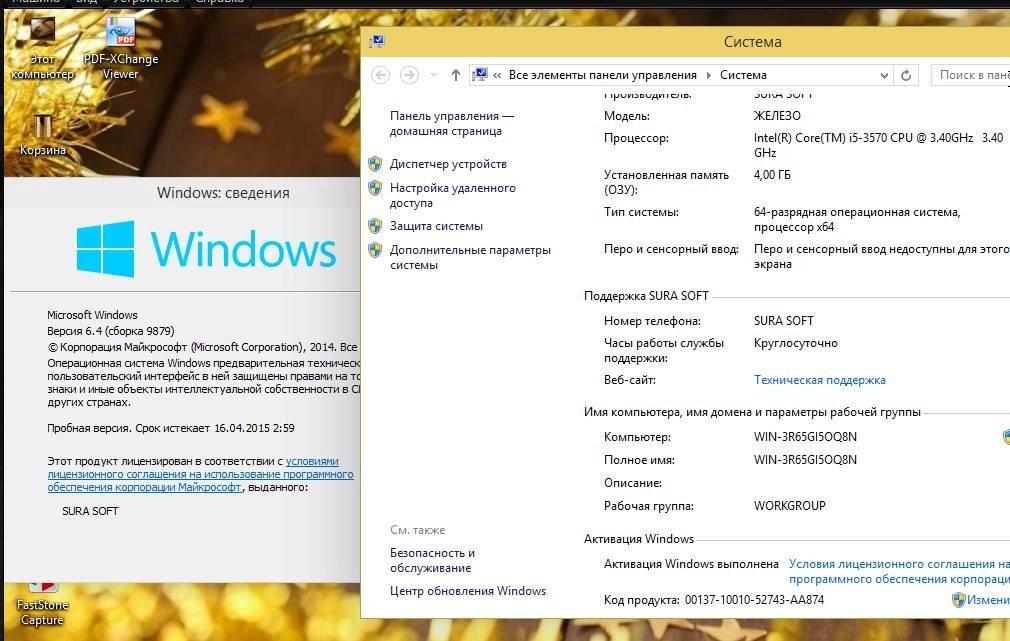Click the shield icon beside Защита системы

click(x=375, y=226)
